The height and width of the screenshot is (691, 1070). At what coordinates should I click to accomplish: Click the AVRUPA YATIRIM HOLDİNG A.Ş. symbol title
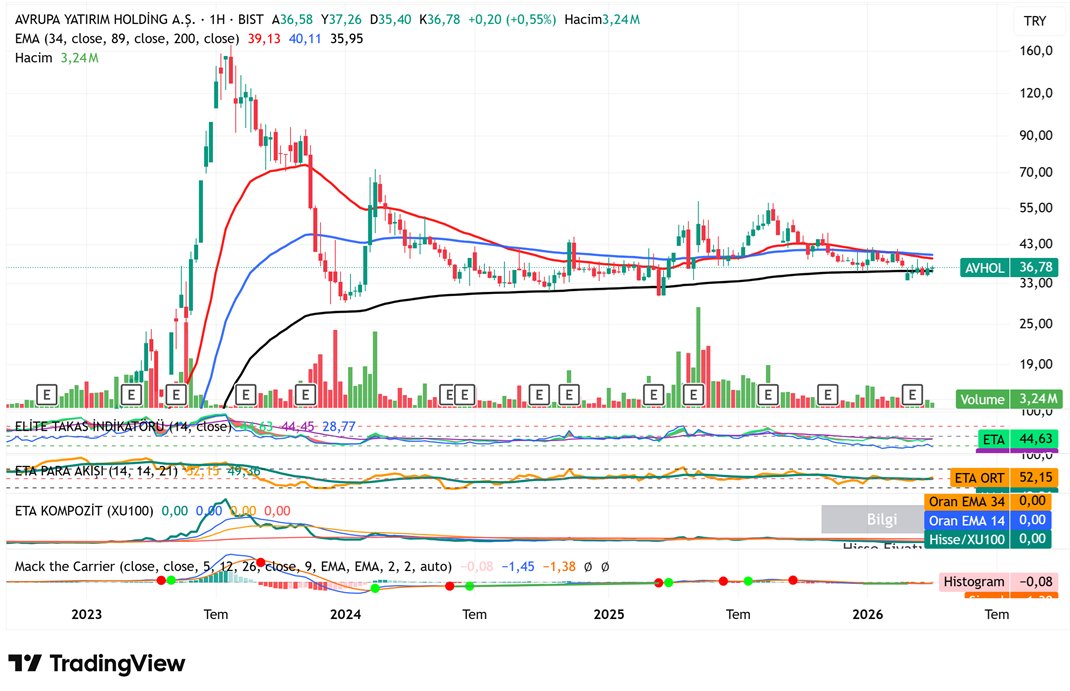point(104,20)
